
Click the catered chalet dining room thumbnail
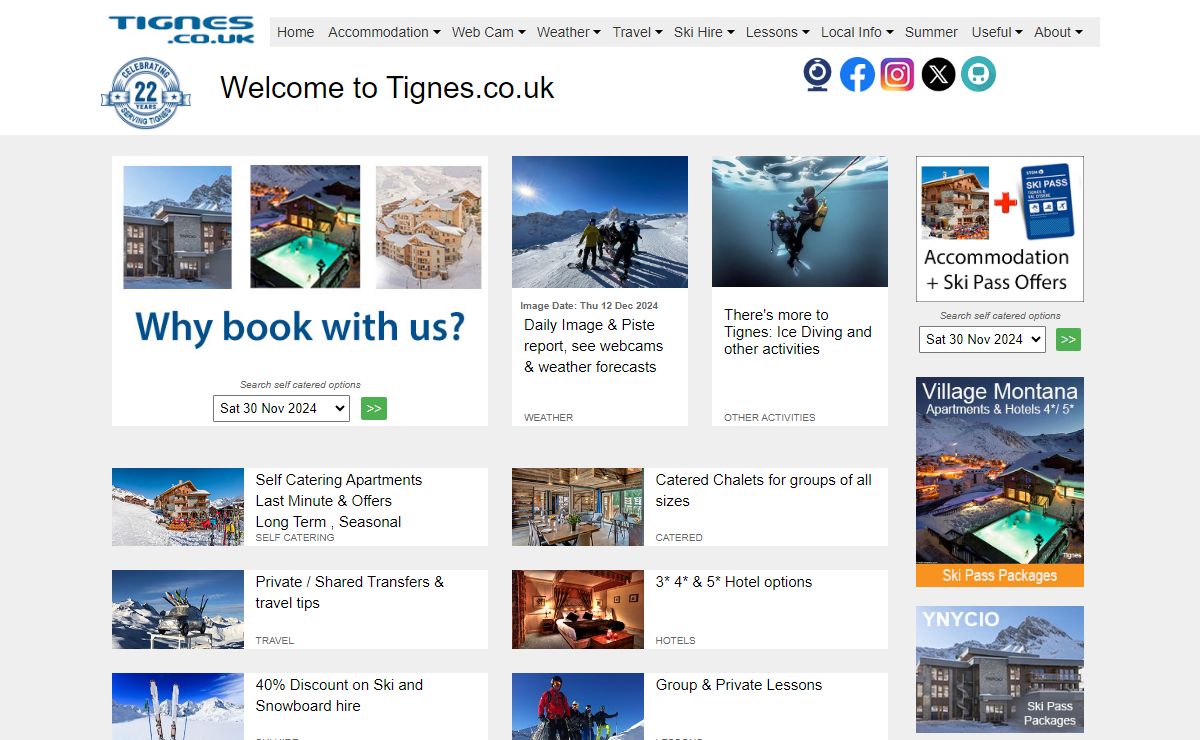pos(578,507)
